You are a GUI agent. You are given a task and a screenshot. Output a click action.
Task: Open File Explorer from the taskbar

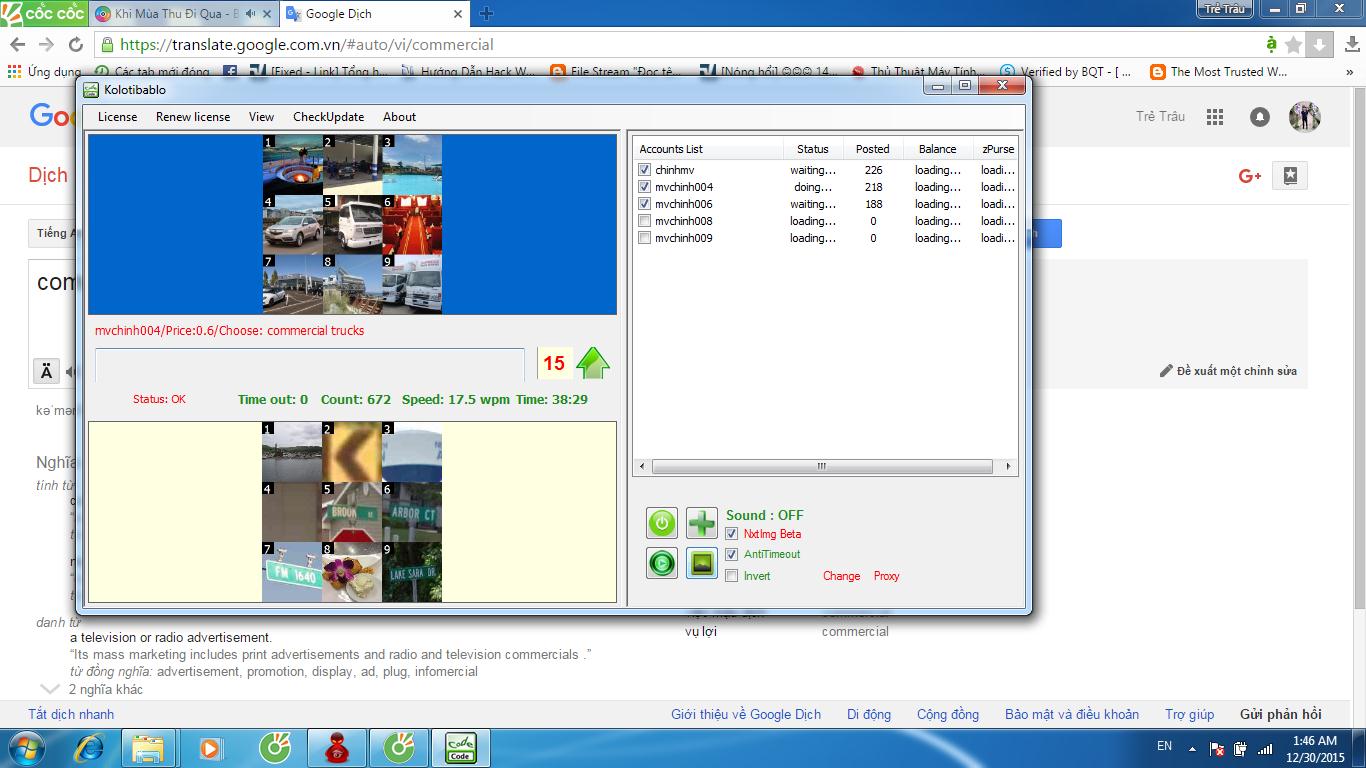tap(148, 748)
